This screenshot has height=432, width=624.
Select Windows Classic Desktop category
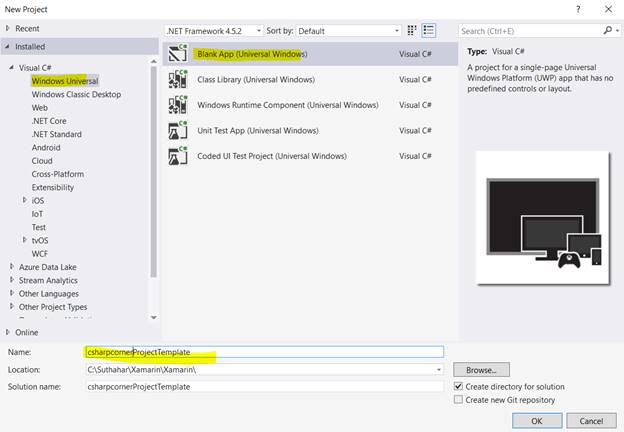pos(76,94)
